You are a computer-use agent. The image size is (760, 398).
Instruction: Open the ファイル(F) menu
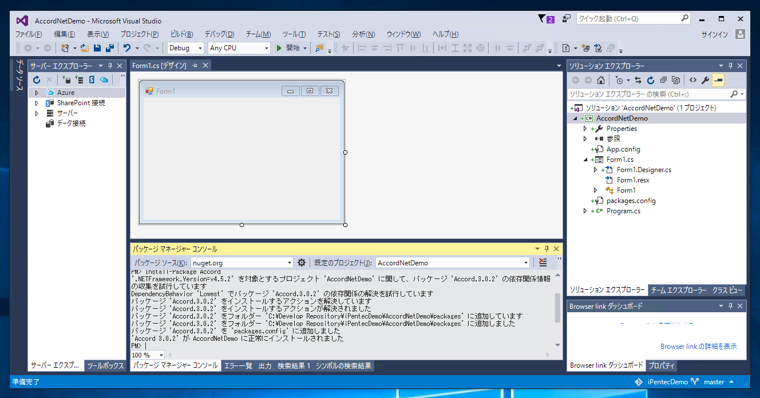pyautogui.click(x=28, y=34)
